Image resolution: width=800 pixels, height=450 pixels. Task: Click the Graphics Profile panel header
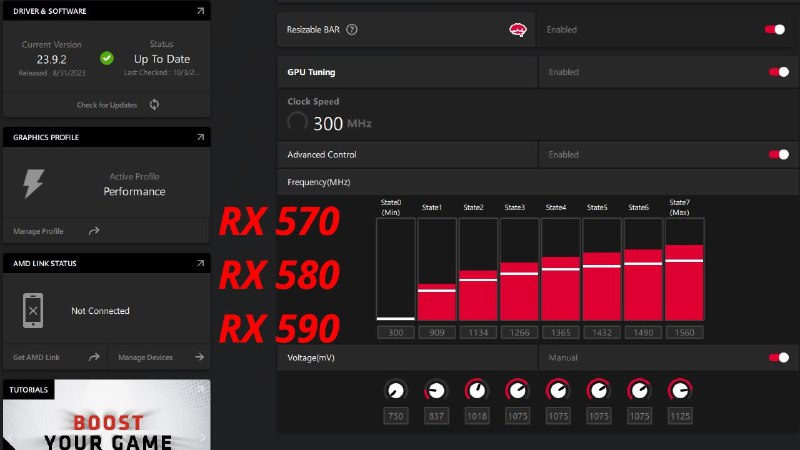click(x=107, y=137)
